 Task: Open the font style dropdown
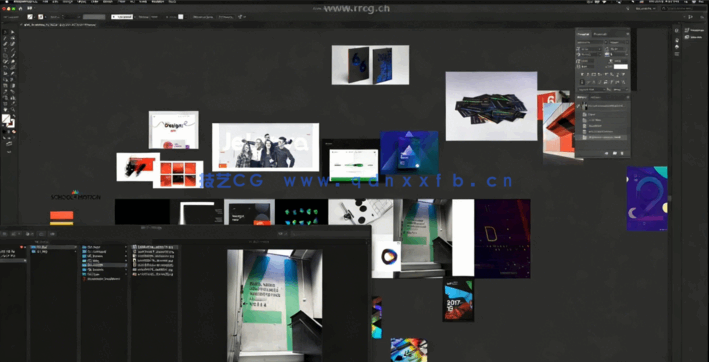(x=619, y=42)
